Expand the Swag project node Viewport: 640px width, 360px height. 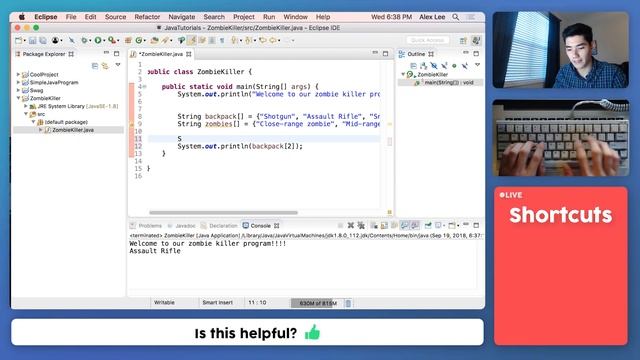(18, 90)
